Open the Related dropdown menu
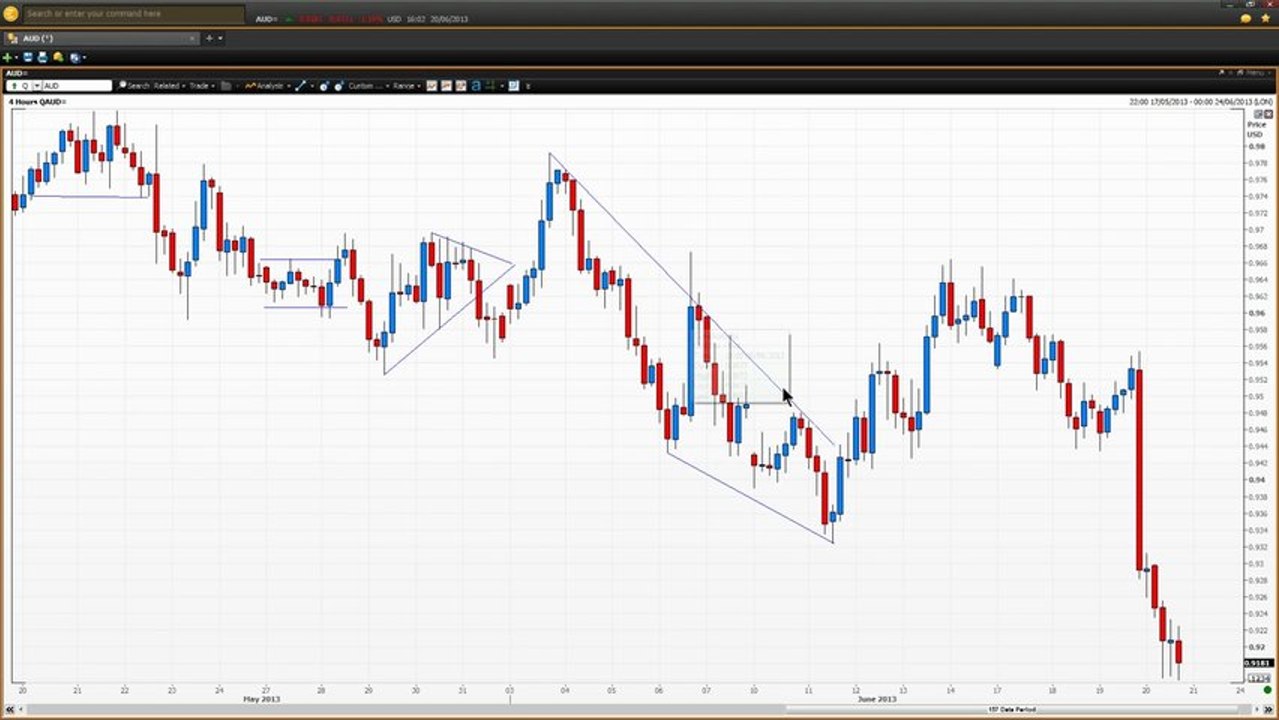 pos(169,86)
